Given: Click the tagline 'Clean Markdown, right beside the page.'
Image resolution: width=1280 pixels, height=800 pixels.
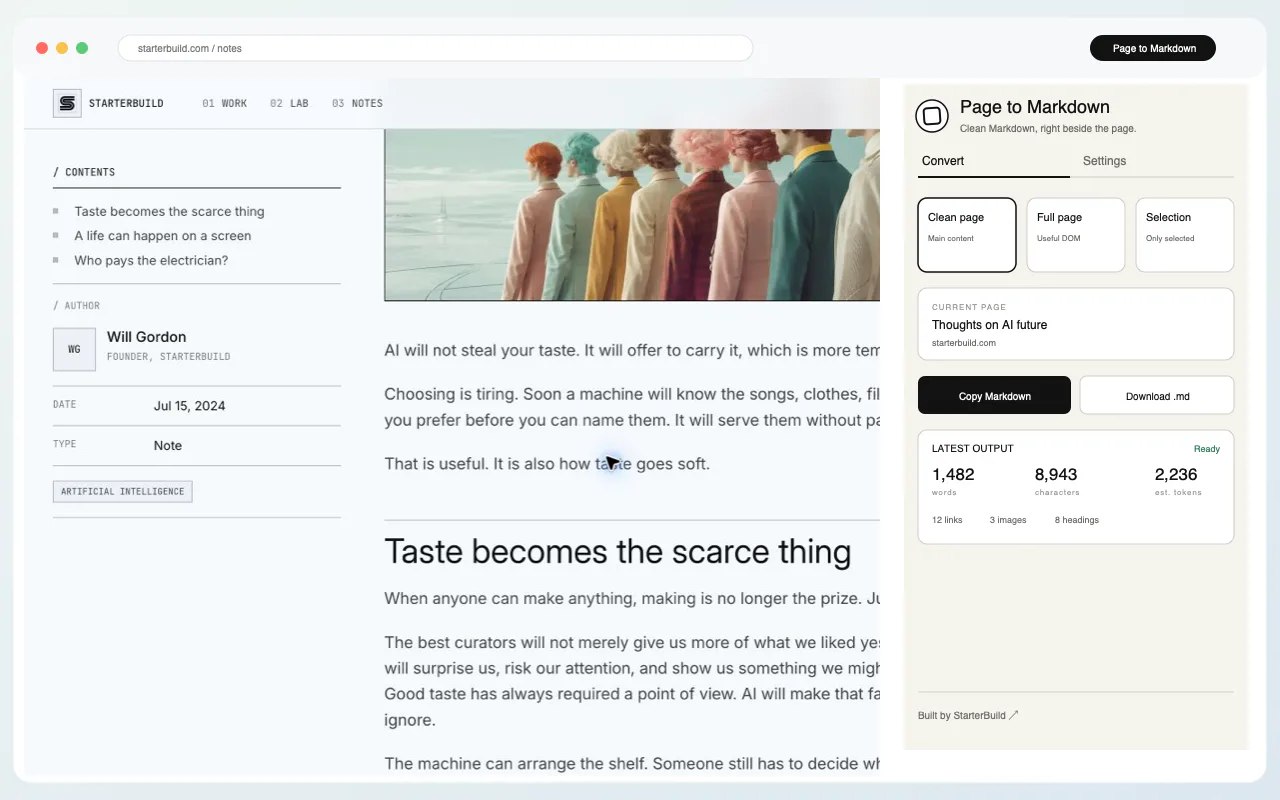Looking at the screenshot, I should tap(1048, 129).
